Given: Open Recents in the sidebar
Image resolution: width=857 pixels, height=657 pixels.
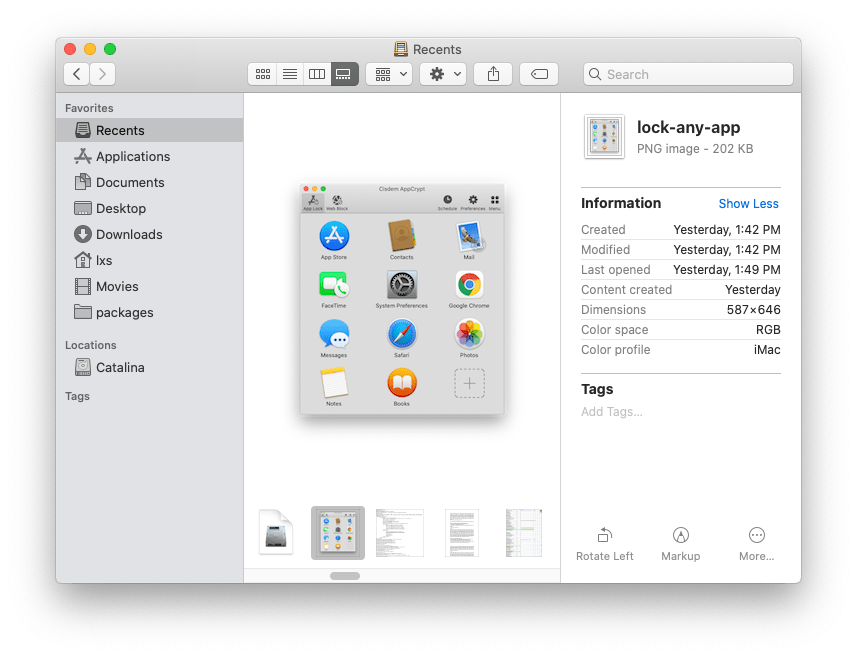Looking at the screenshot, I should point(149,130).
